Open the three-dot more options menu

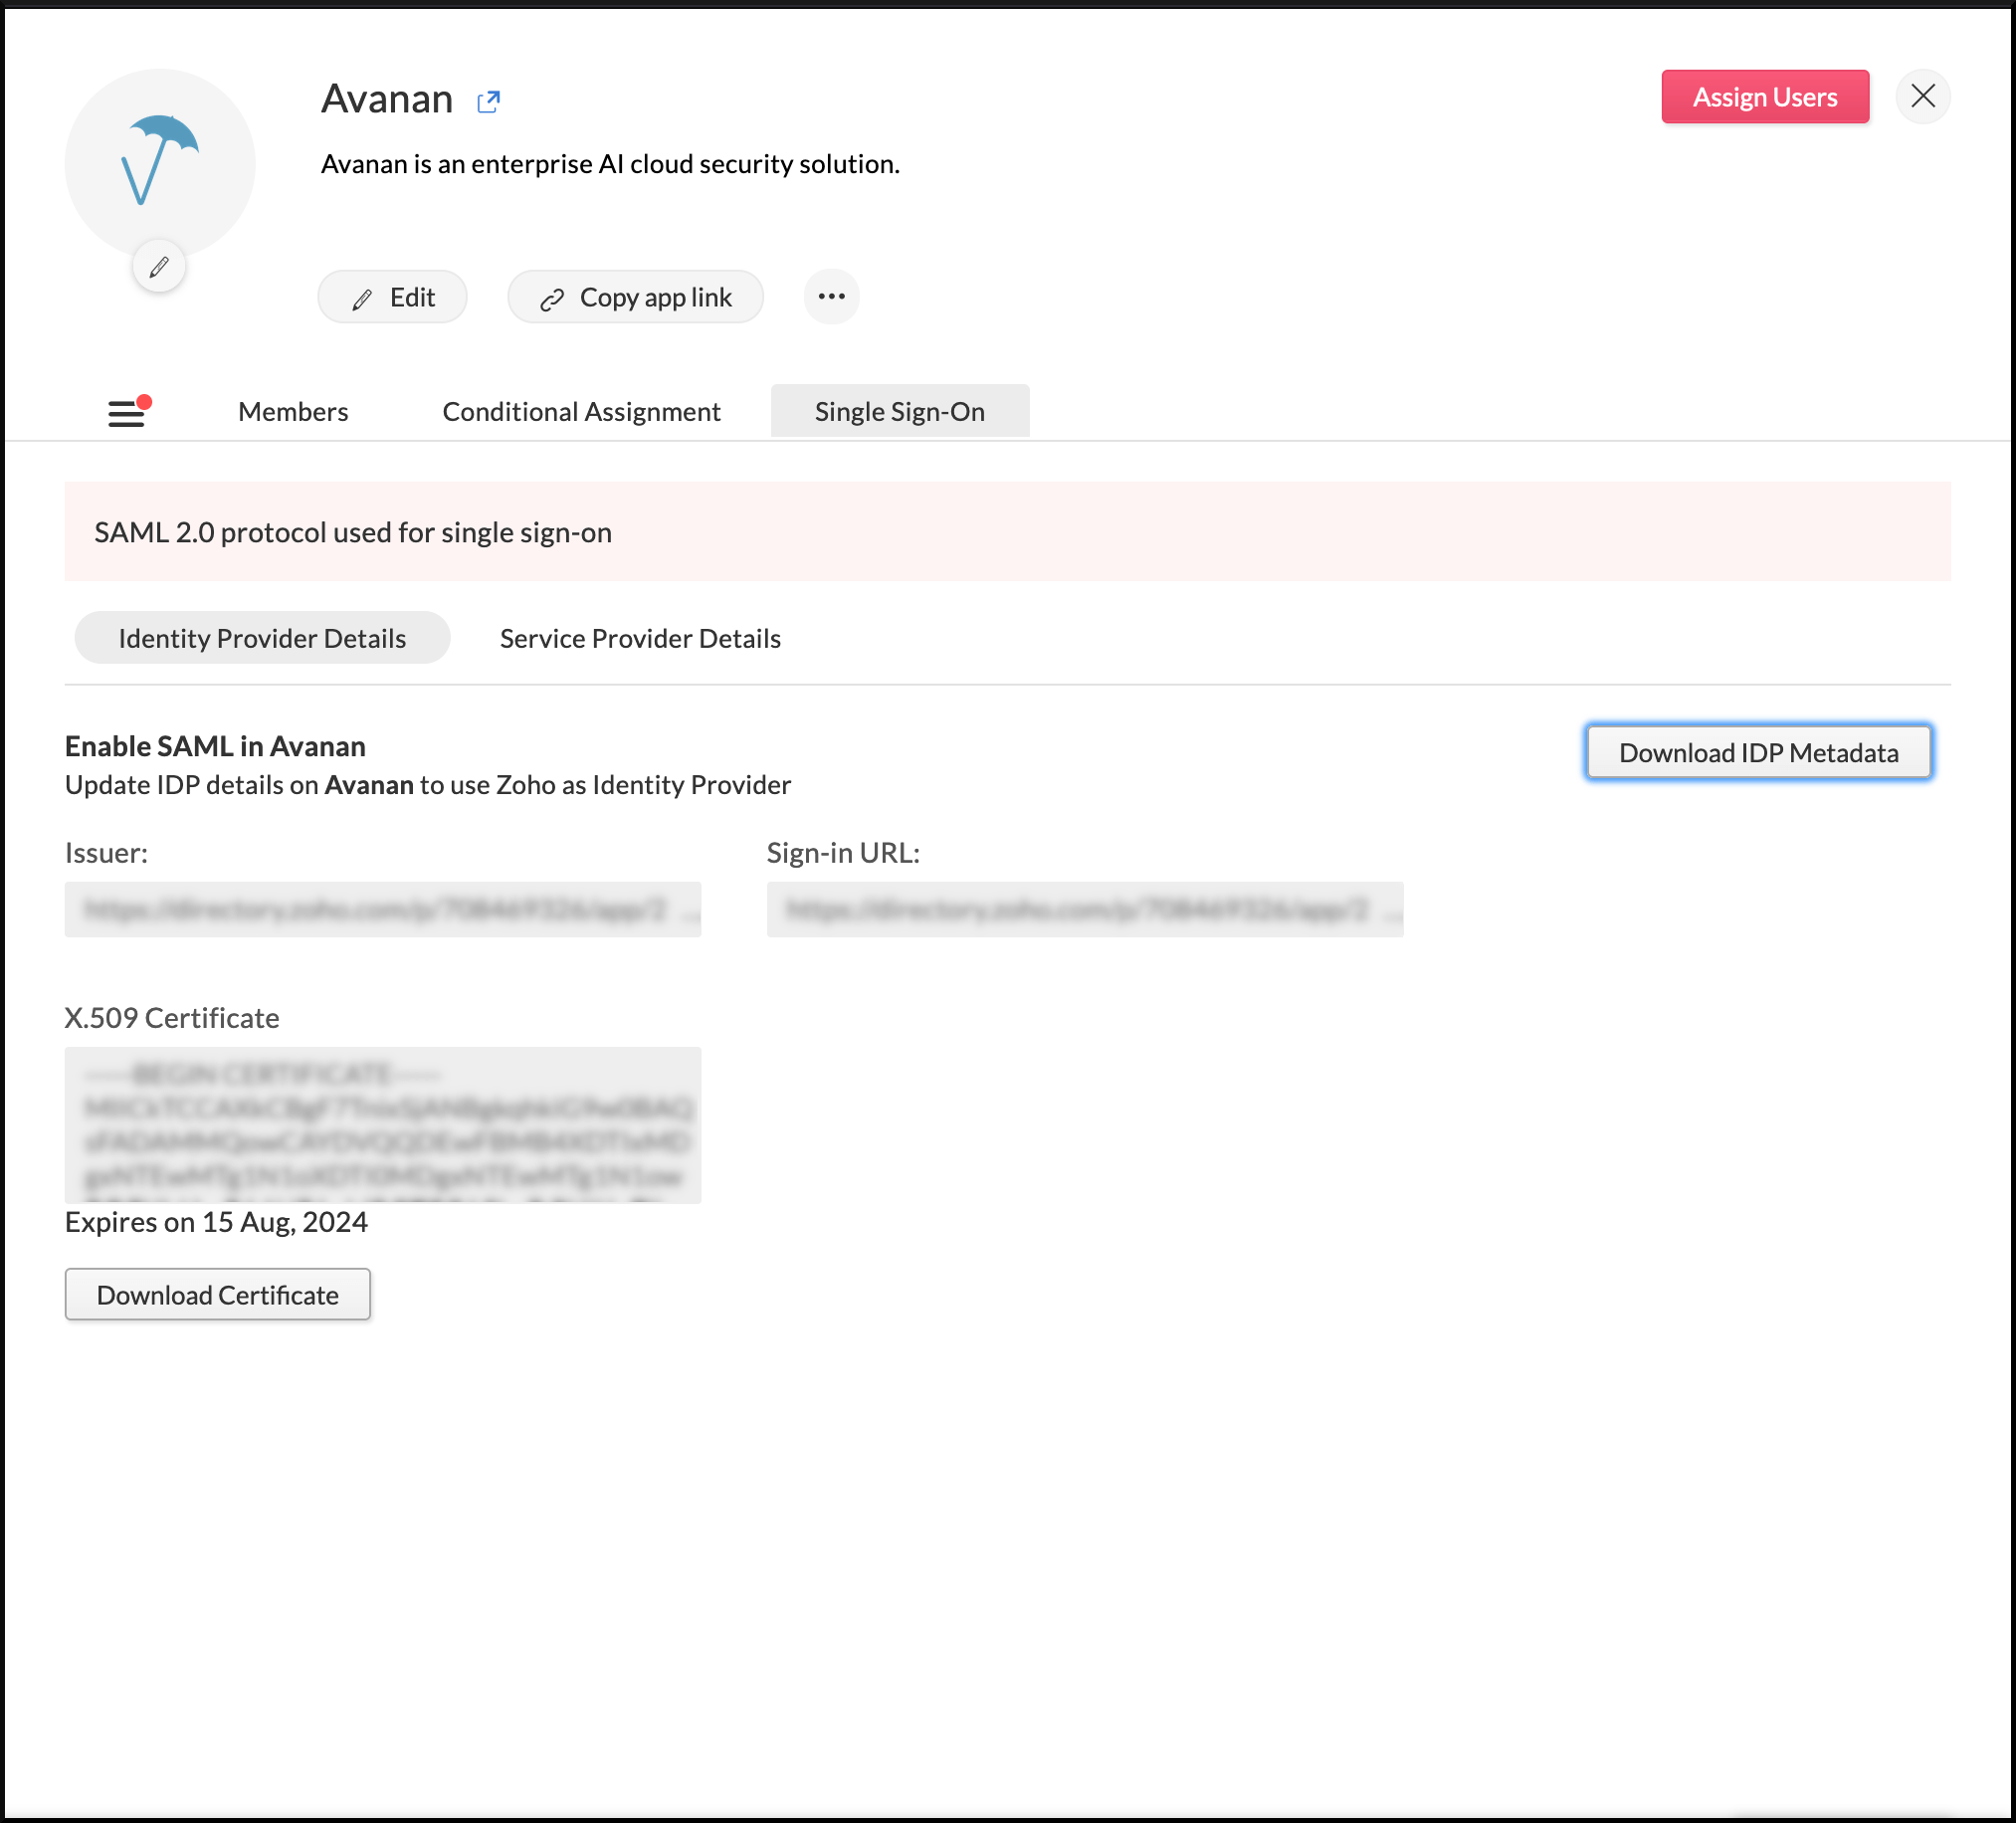(x=831, y=297)
